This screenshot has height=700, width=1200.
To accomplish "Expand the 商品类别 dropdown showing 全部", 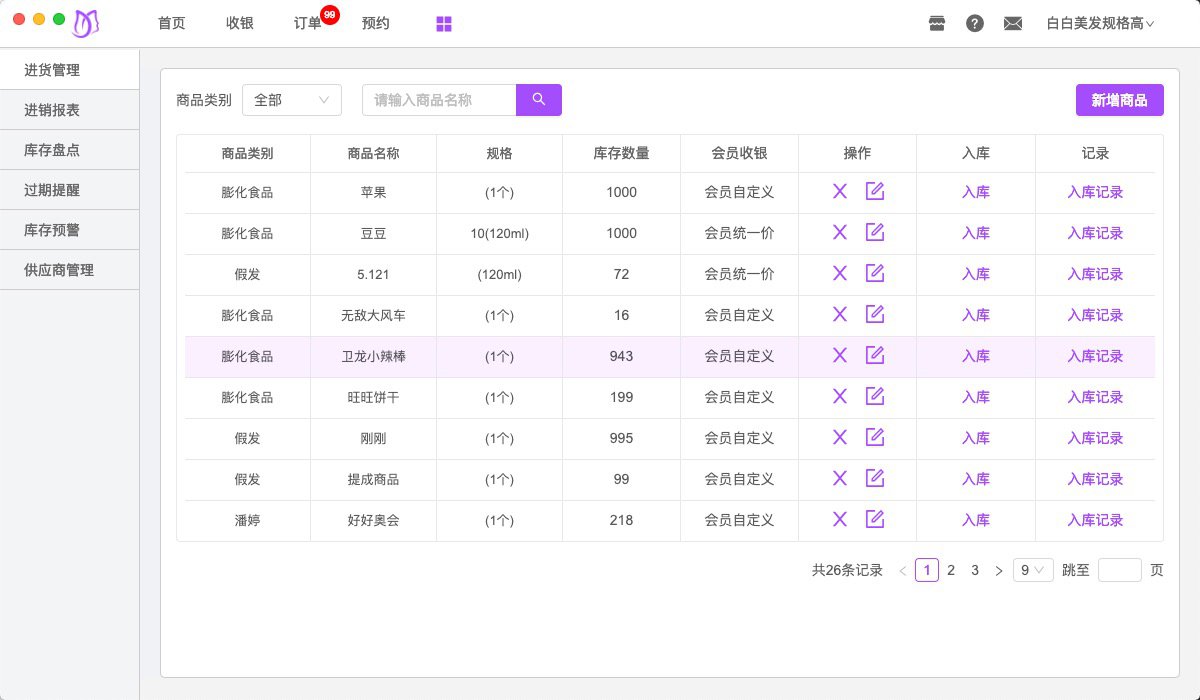I will tap(291, 100).
